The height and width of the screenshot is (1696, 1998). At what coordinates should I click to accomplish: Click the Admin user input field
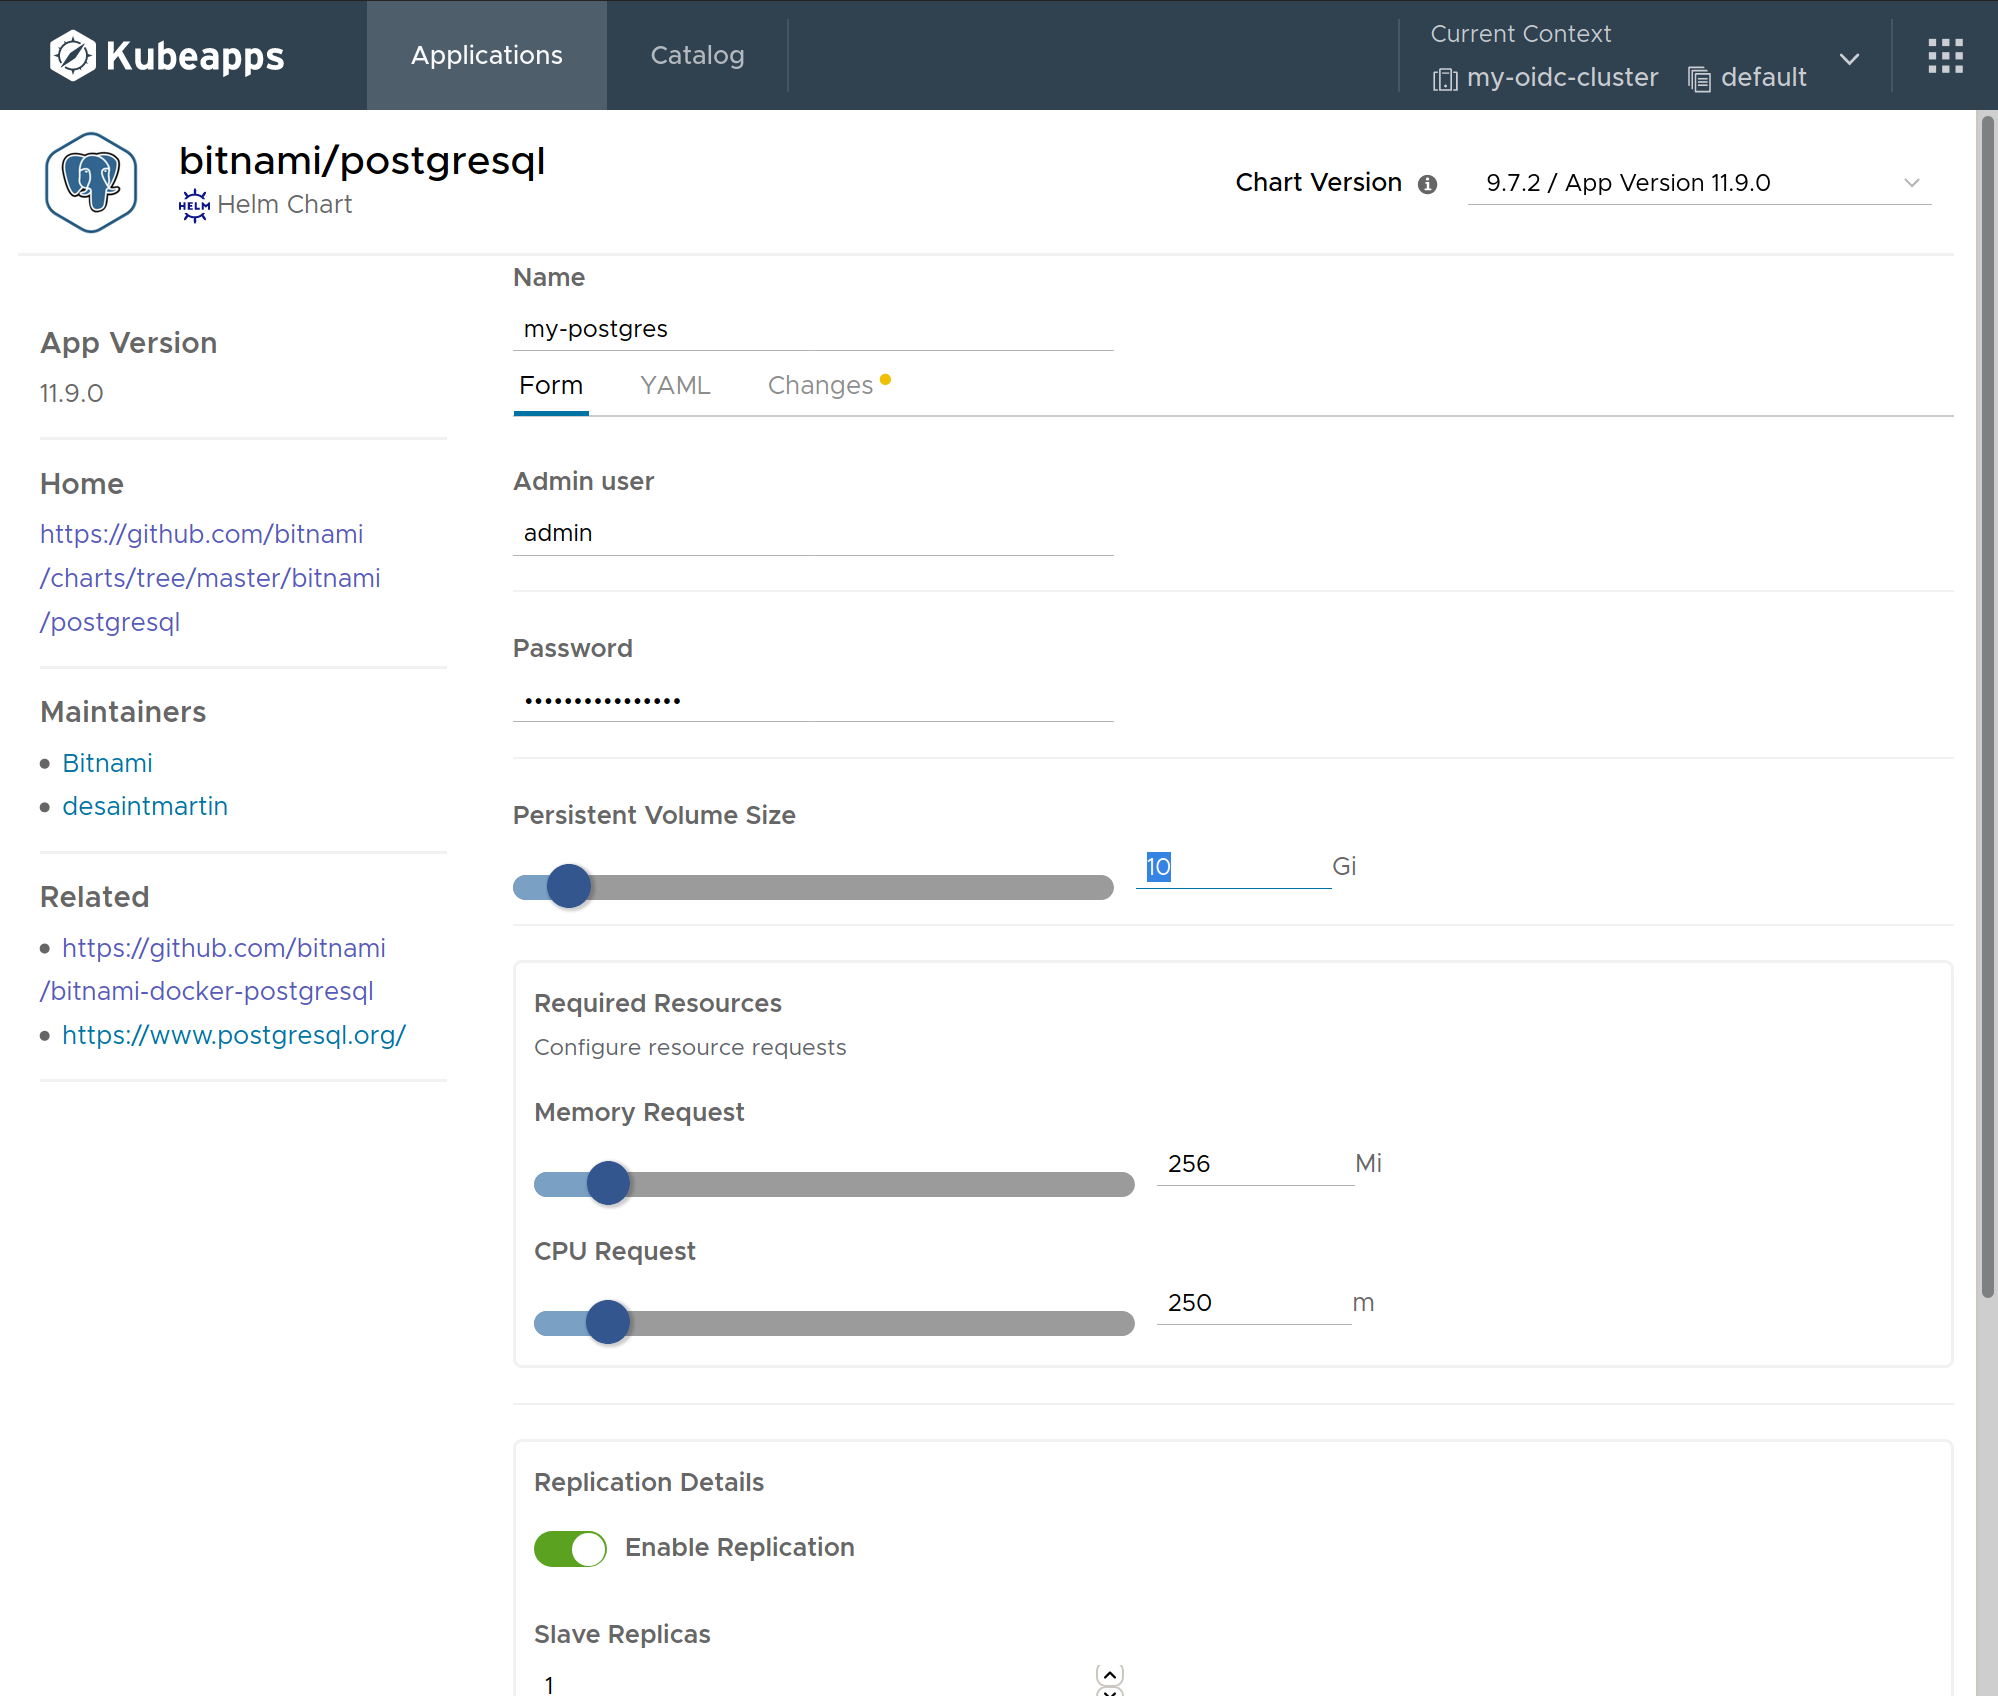pyautogui.click(x=816, y=533)
